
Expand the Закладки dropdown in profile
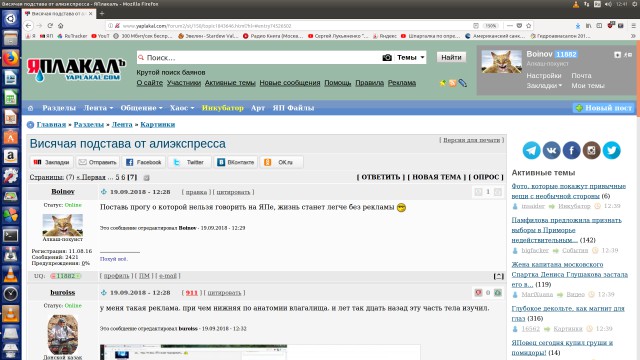tap(544, 86)
